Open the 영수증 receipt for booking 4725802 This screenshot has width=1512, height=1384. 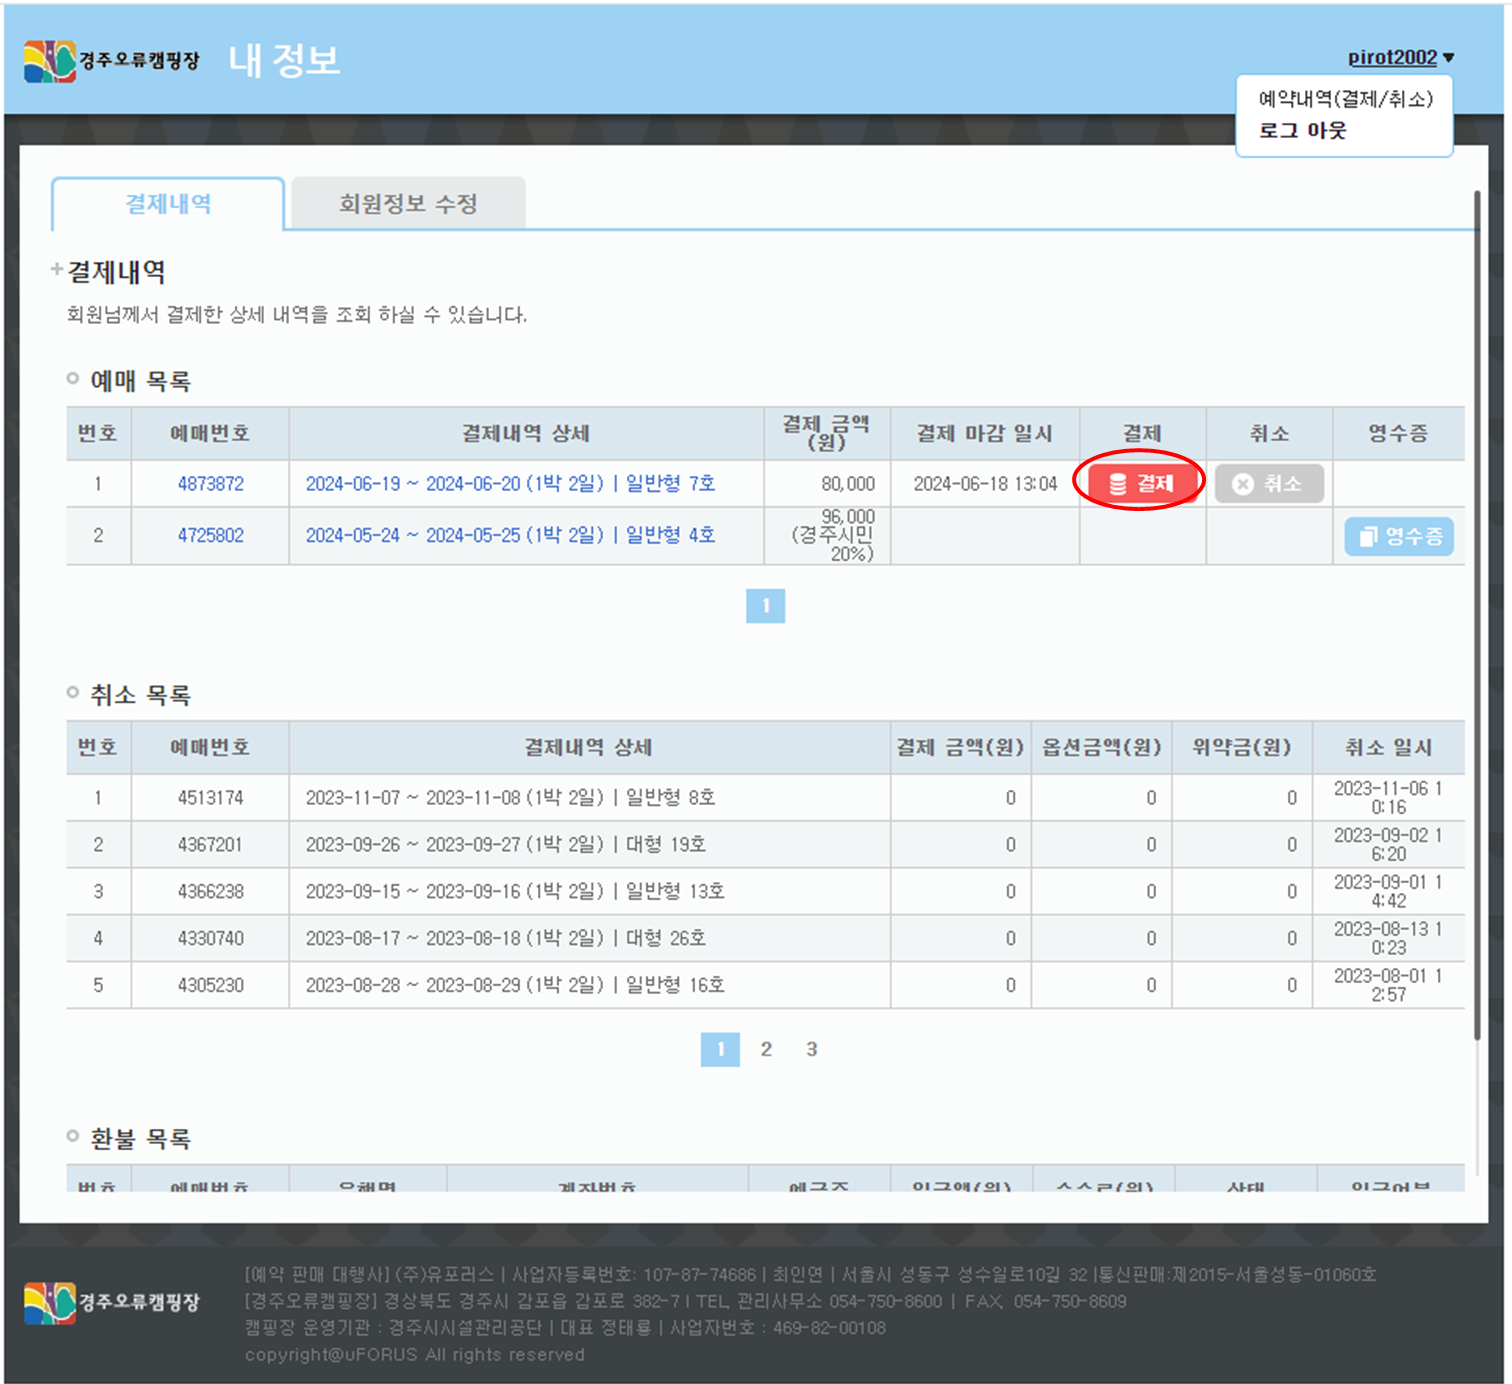1398,536
